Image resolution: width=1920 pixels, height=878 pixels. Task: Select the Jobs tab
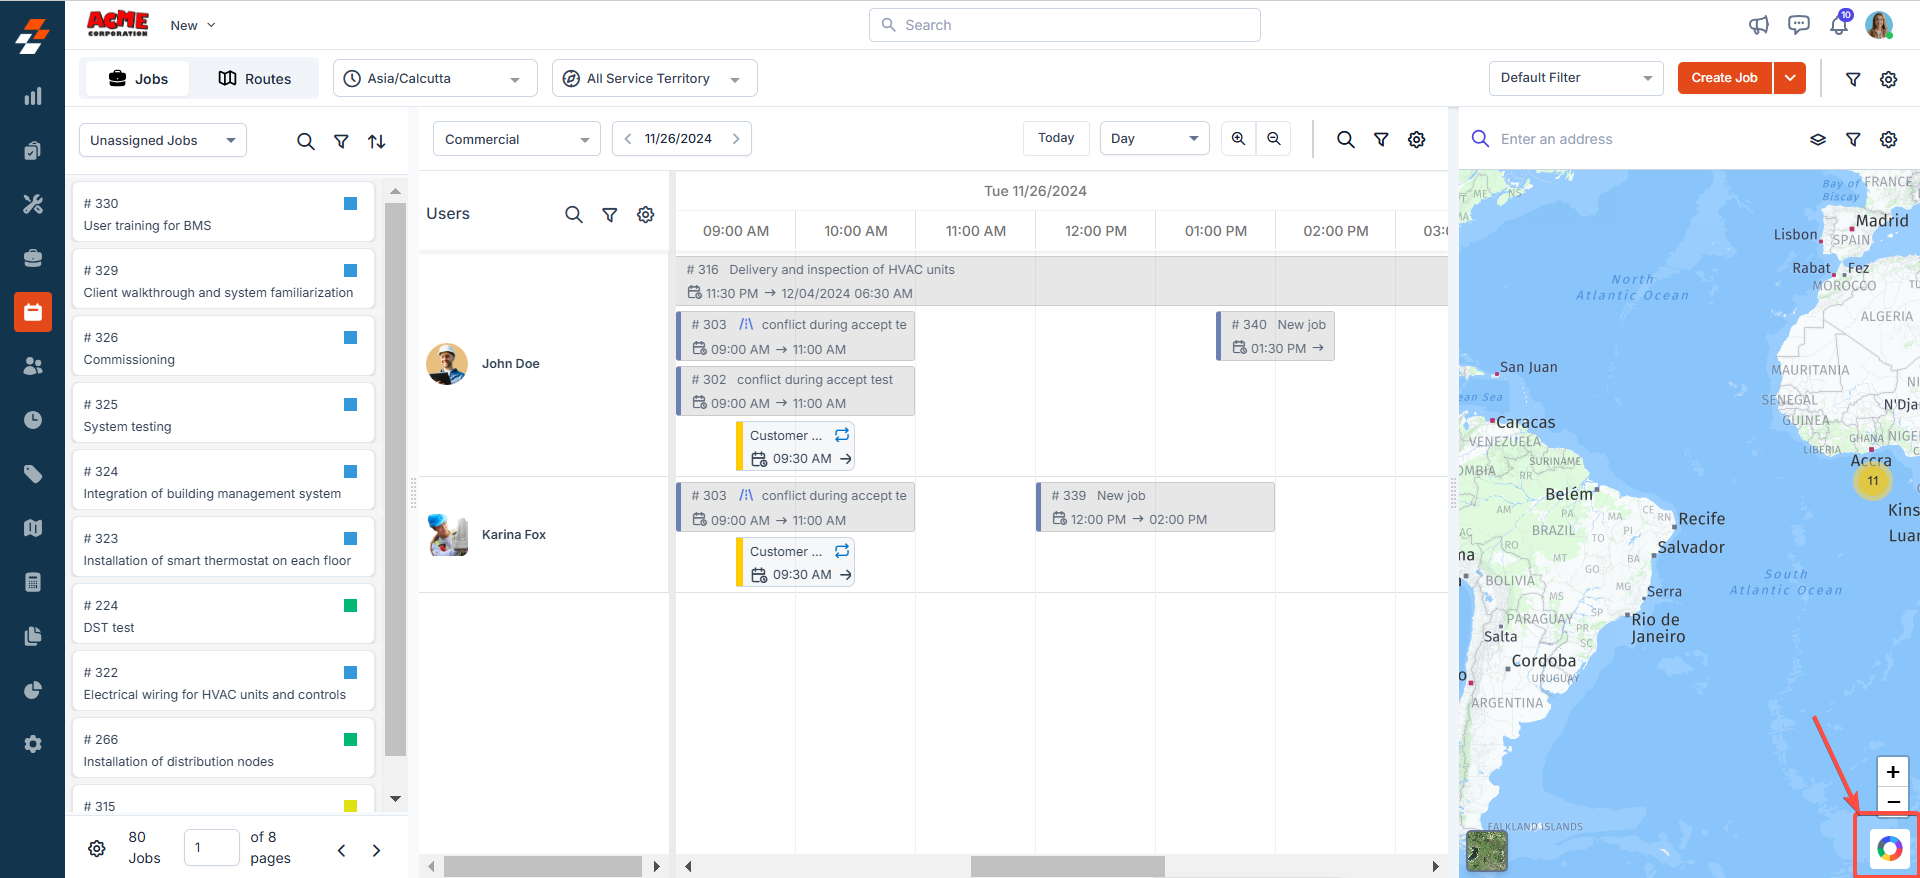(x=138, y=79)
